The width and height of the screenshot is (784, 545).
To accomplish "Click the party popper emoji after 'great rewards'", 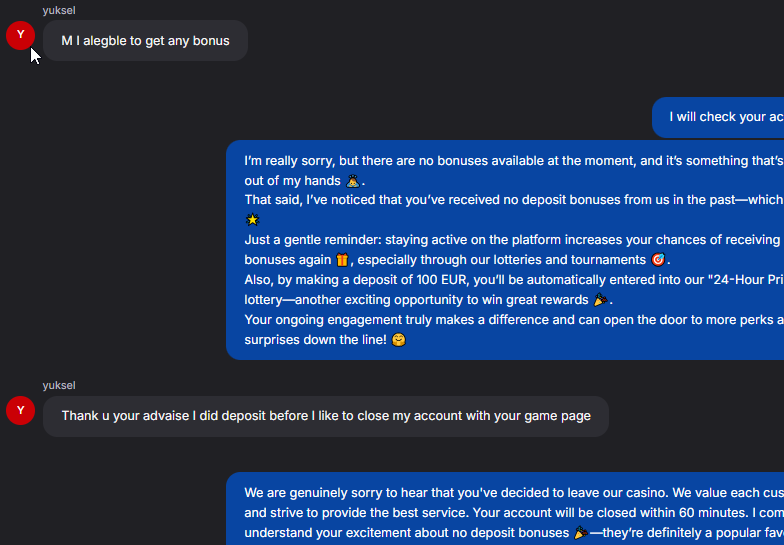I will click(x=600, y=300).
